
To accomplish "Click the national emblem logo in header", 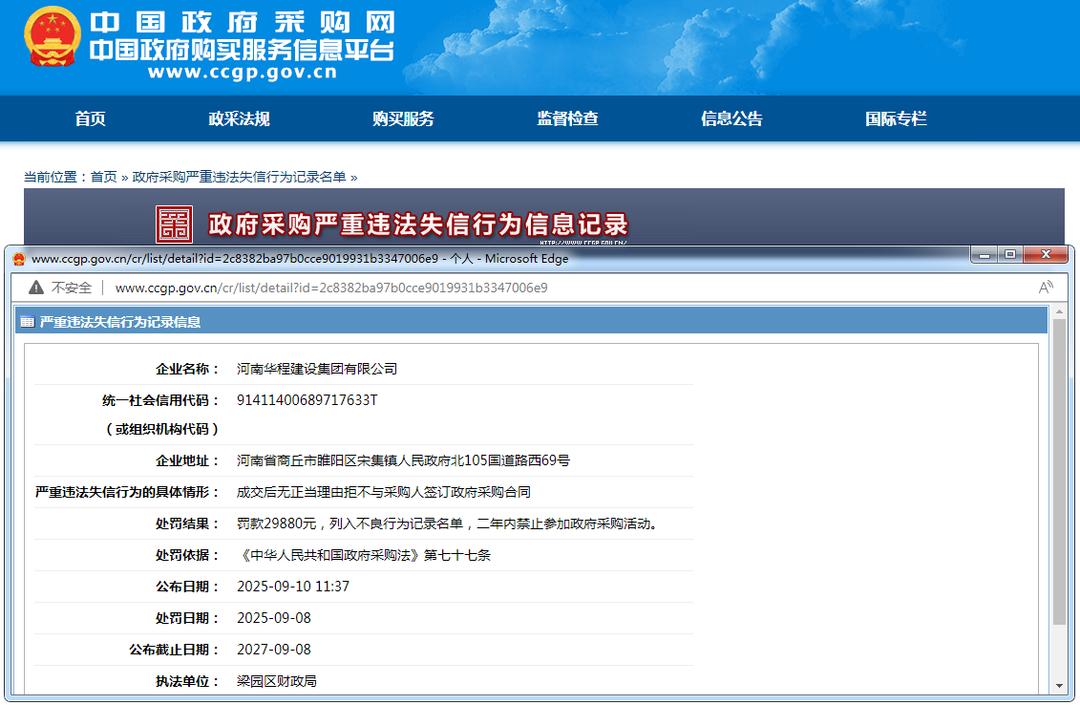I will point(51,37).
